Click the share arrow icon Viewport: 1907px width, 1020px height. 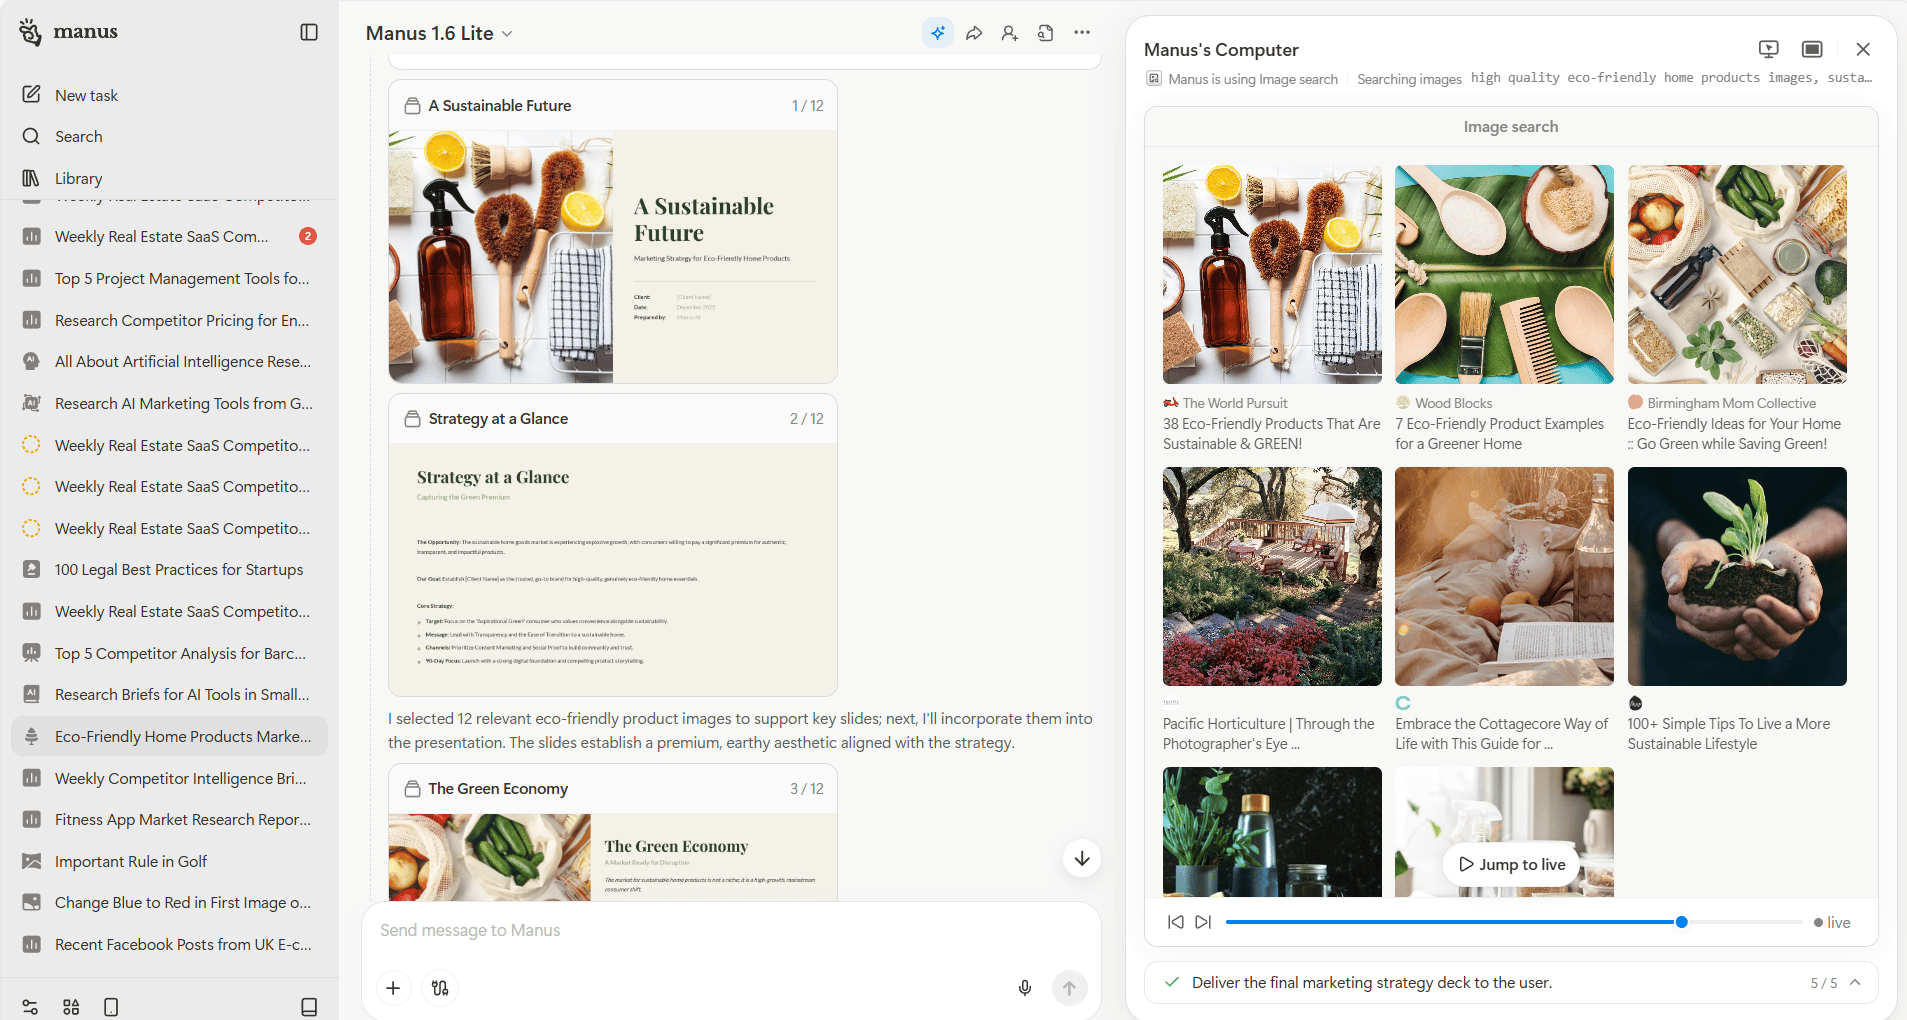coord(974,33)
